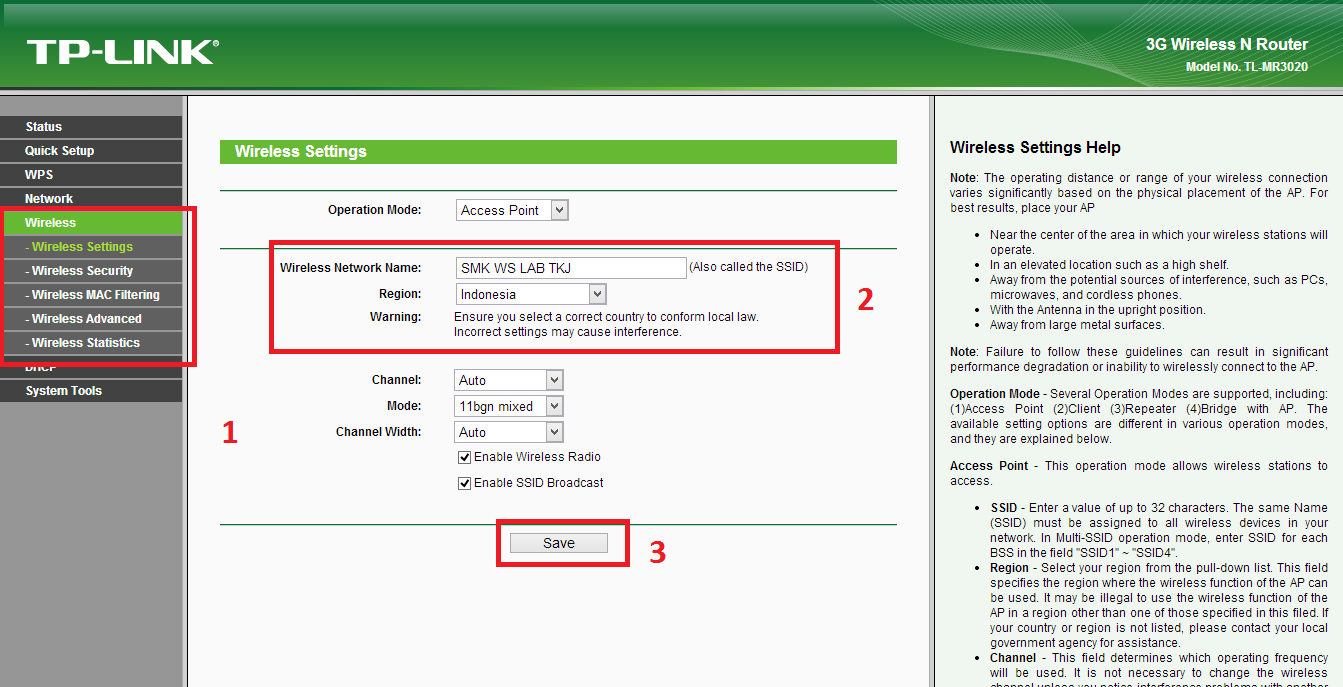Screen dimensions: 1343x687
Task: Open the Status menu
Action: [91, 127]
